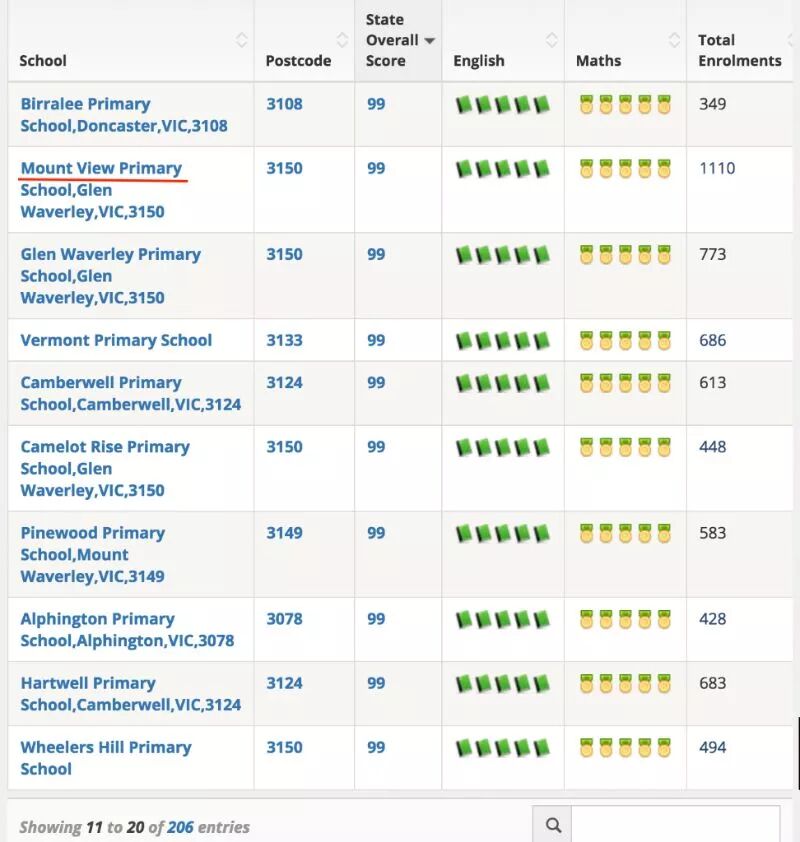
Task: Click score 99 in Vermont row
Action: pyautogui.click(x=376, y=340)
